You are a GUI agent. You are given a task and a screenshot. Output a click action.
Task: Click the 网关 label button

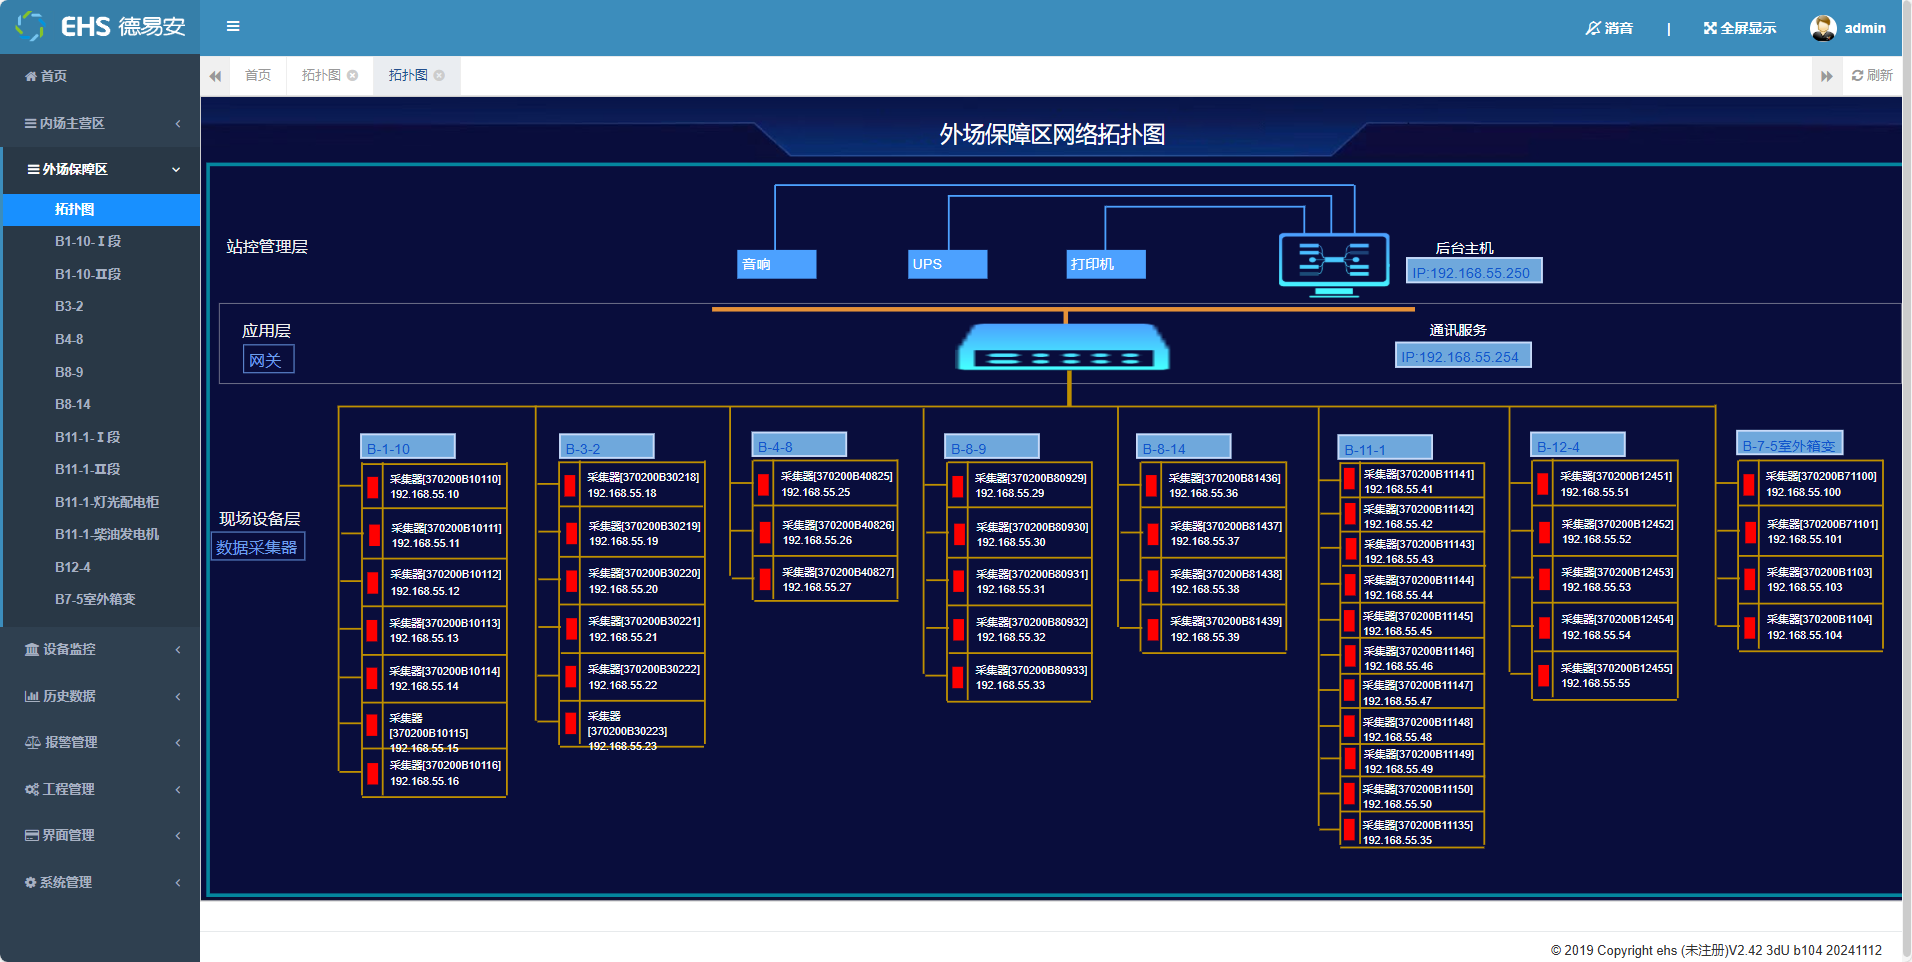(x=268, y=360)
